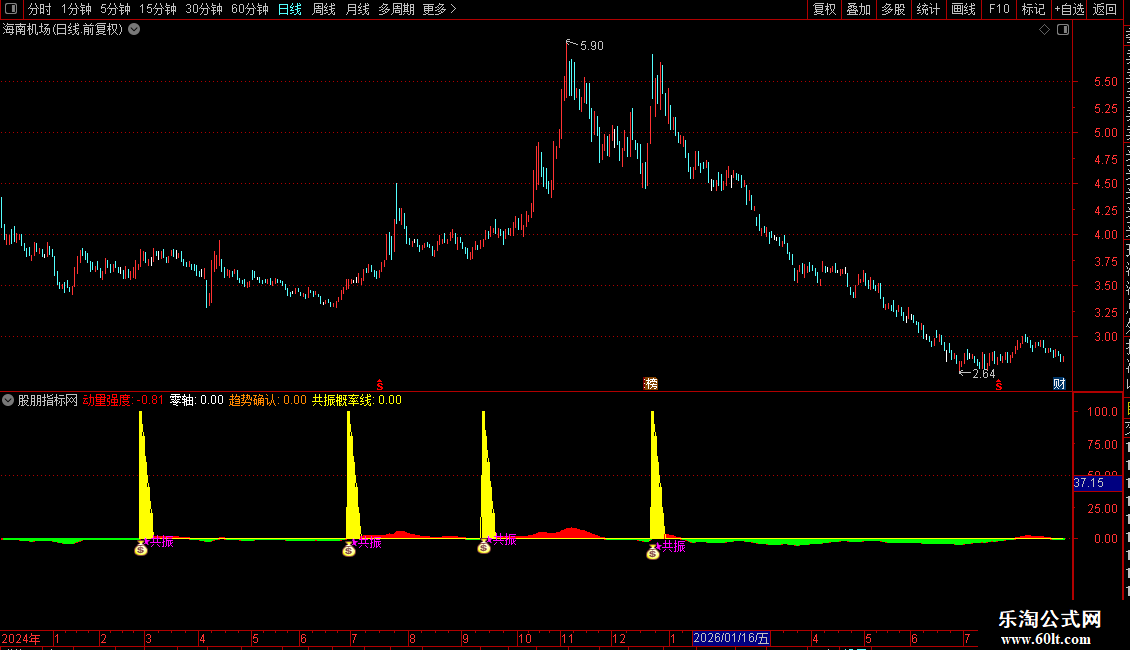Click the 2026/01/16/五 date marker
The width and height of the screenshot is (1130, 650).
731,638
